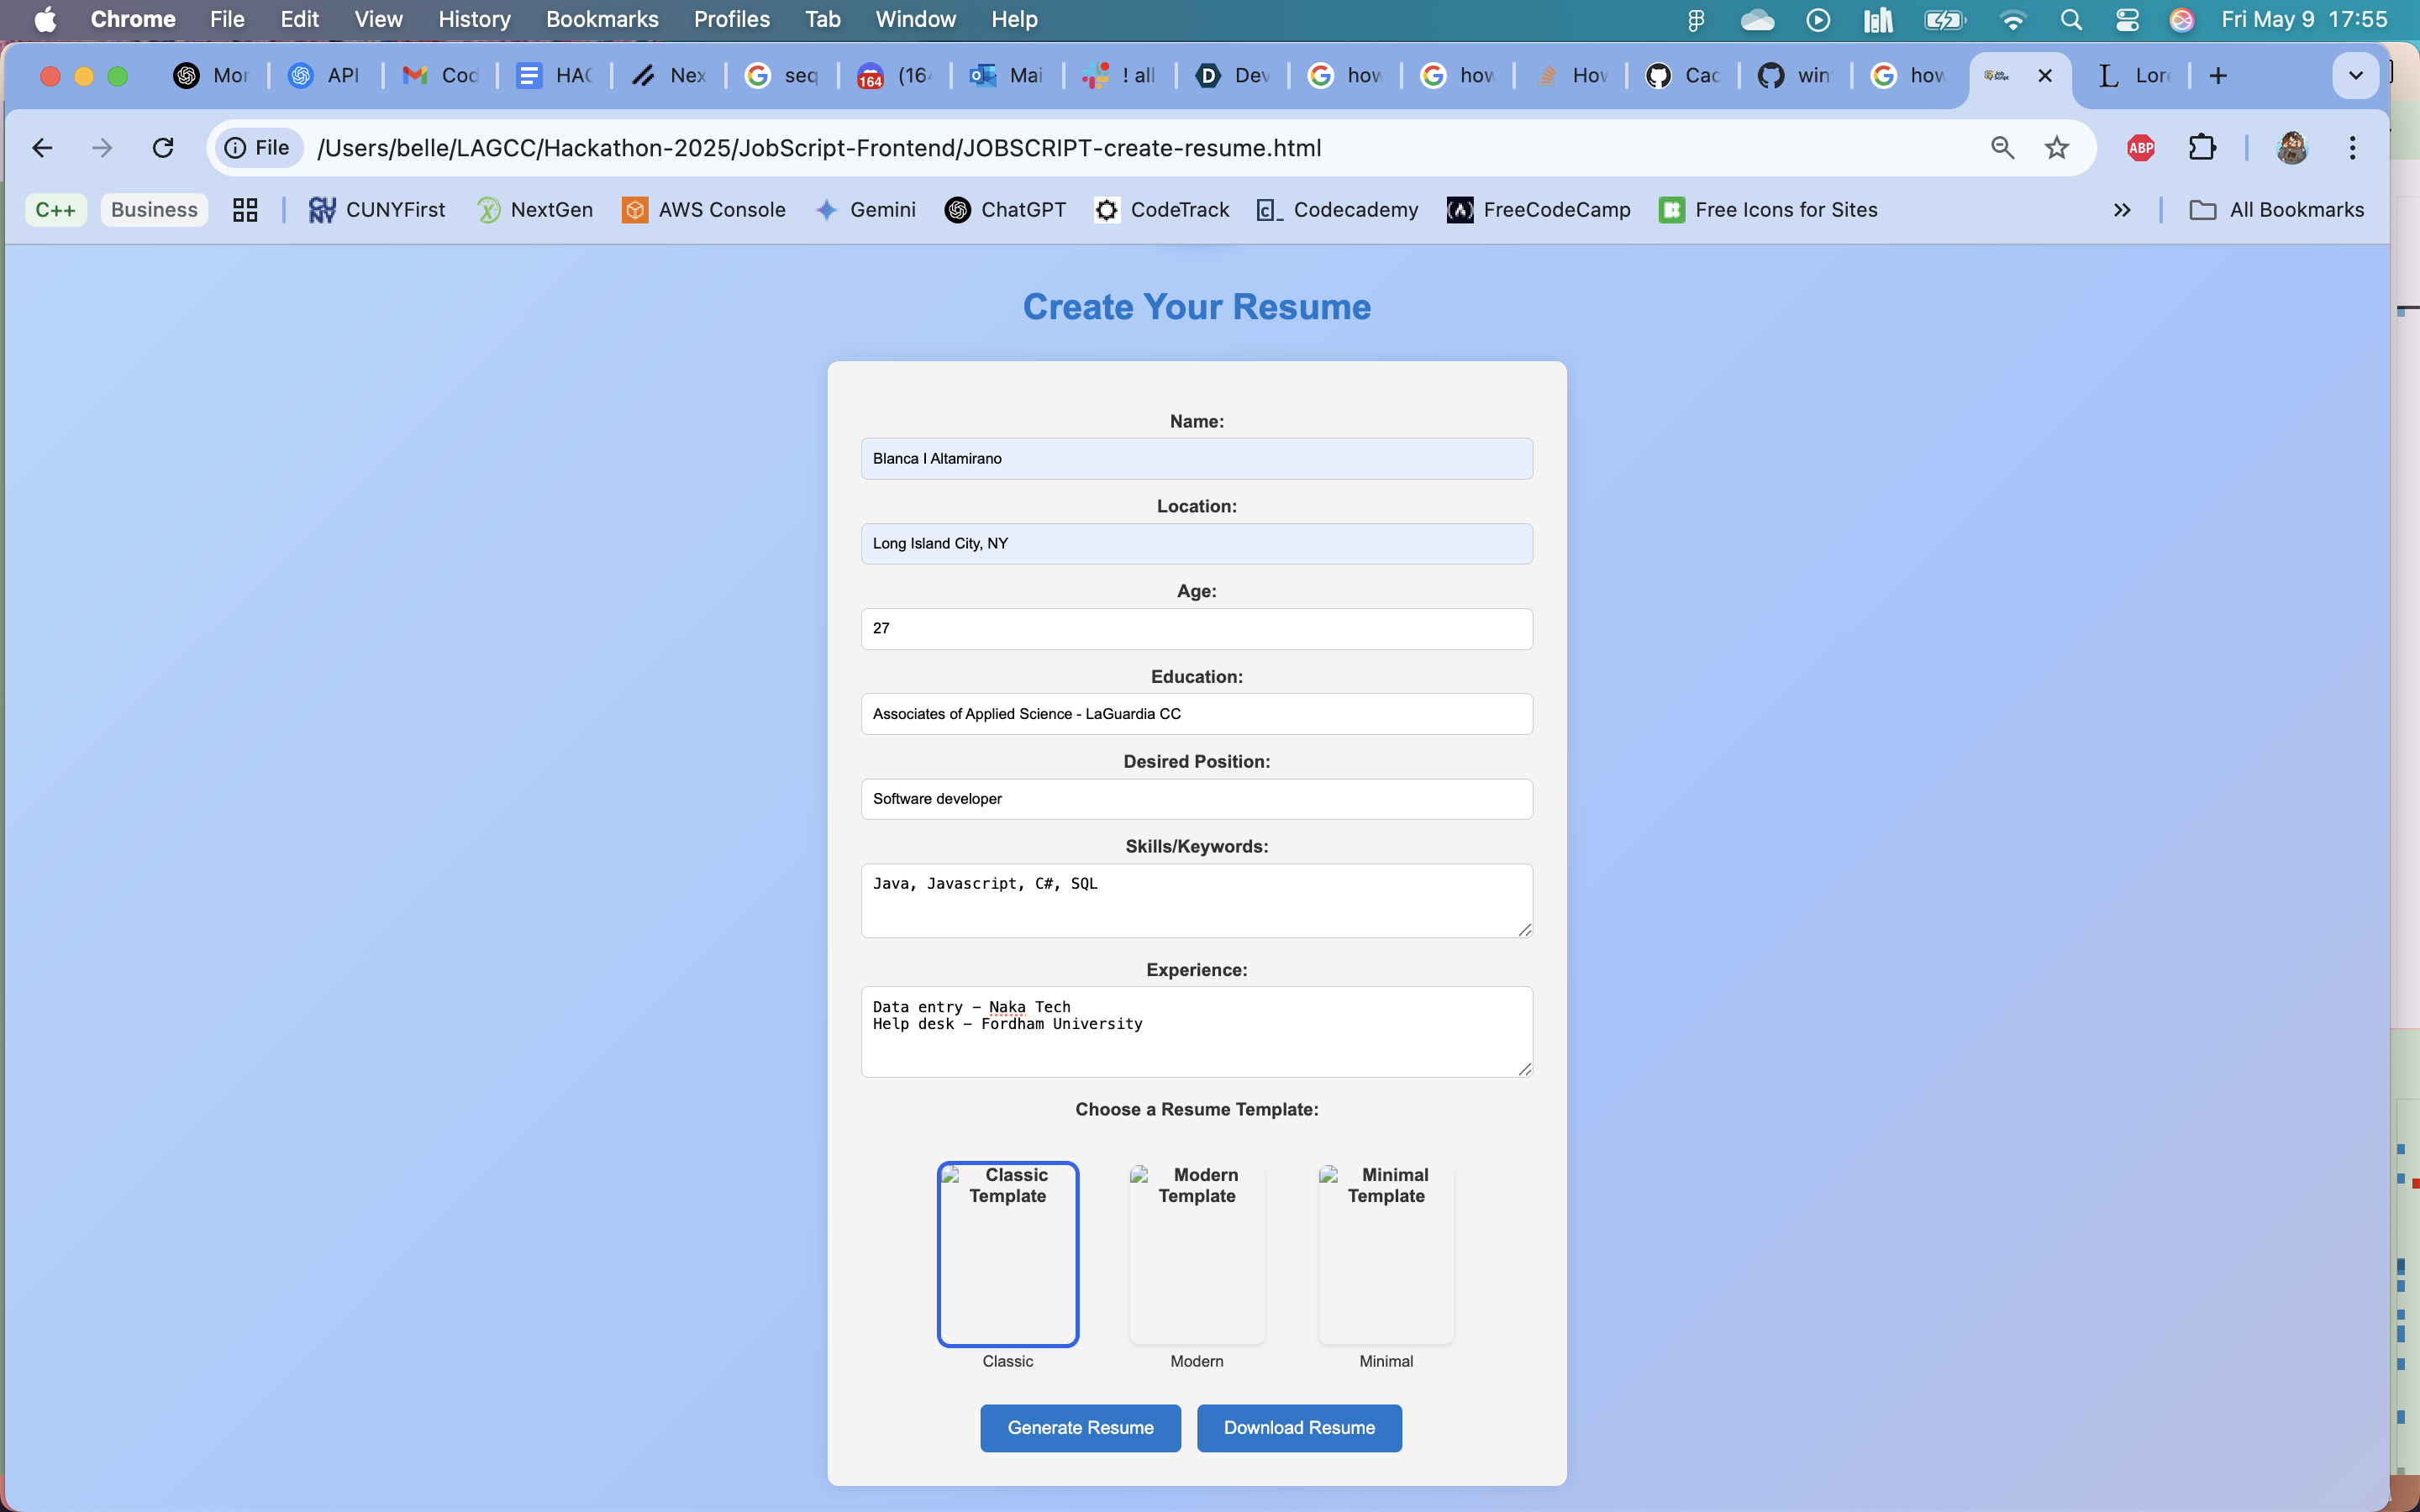Click the AdBlock Plus extension icon

pyautogui.click(x=2140, y=148)
